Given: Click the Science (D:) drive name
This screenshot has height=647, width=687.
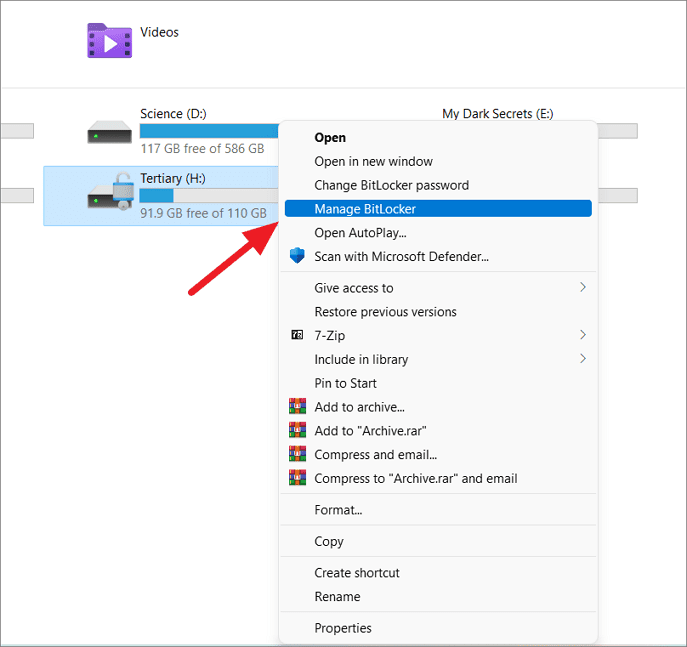Looking at the screenshot, I should (173, 113).
